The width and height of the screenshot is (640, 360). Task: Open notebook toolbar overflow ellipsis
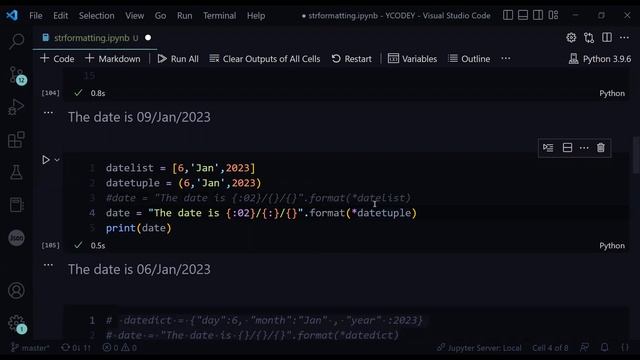pos(506,59)
